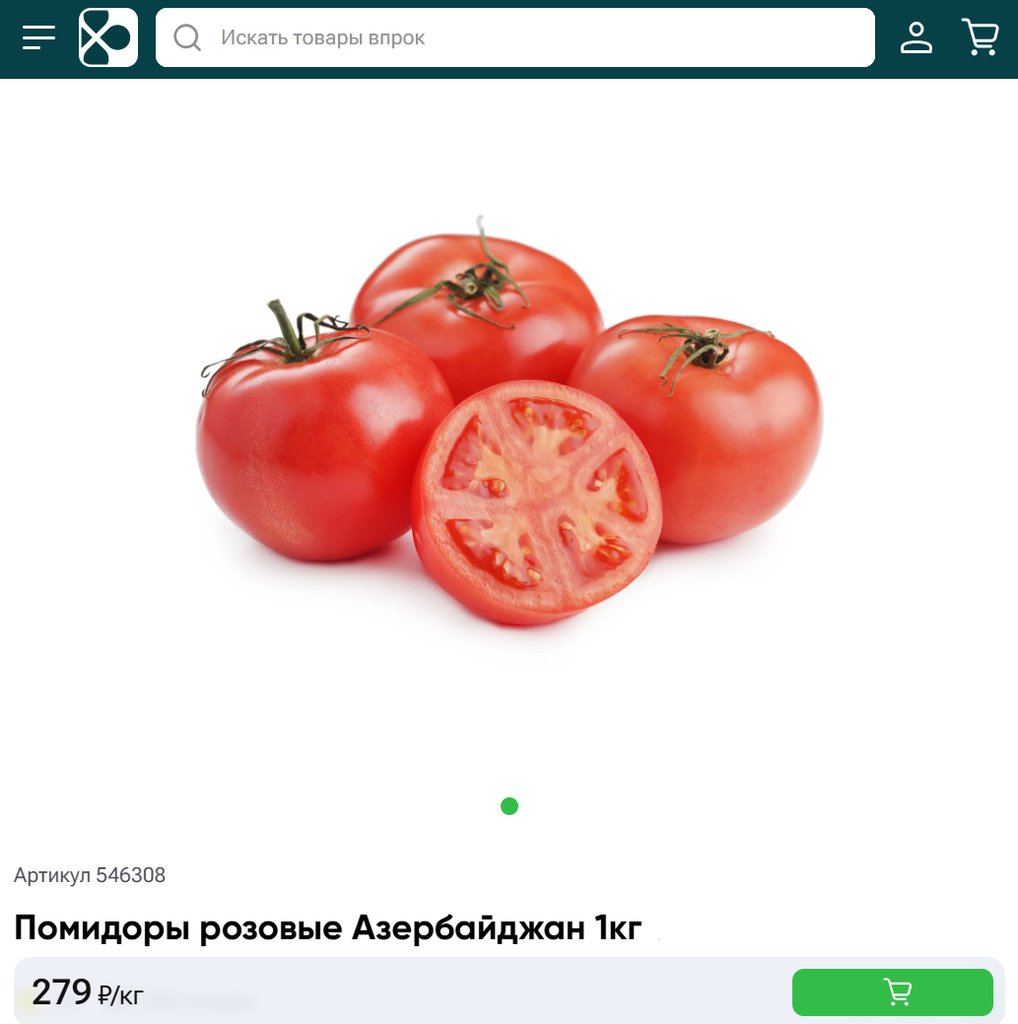Viewport: 1018px width, 1024px height.
Task: Click the 279 ₽/кг price
Action: pyautogui.click(x=87, y=993)
